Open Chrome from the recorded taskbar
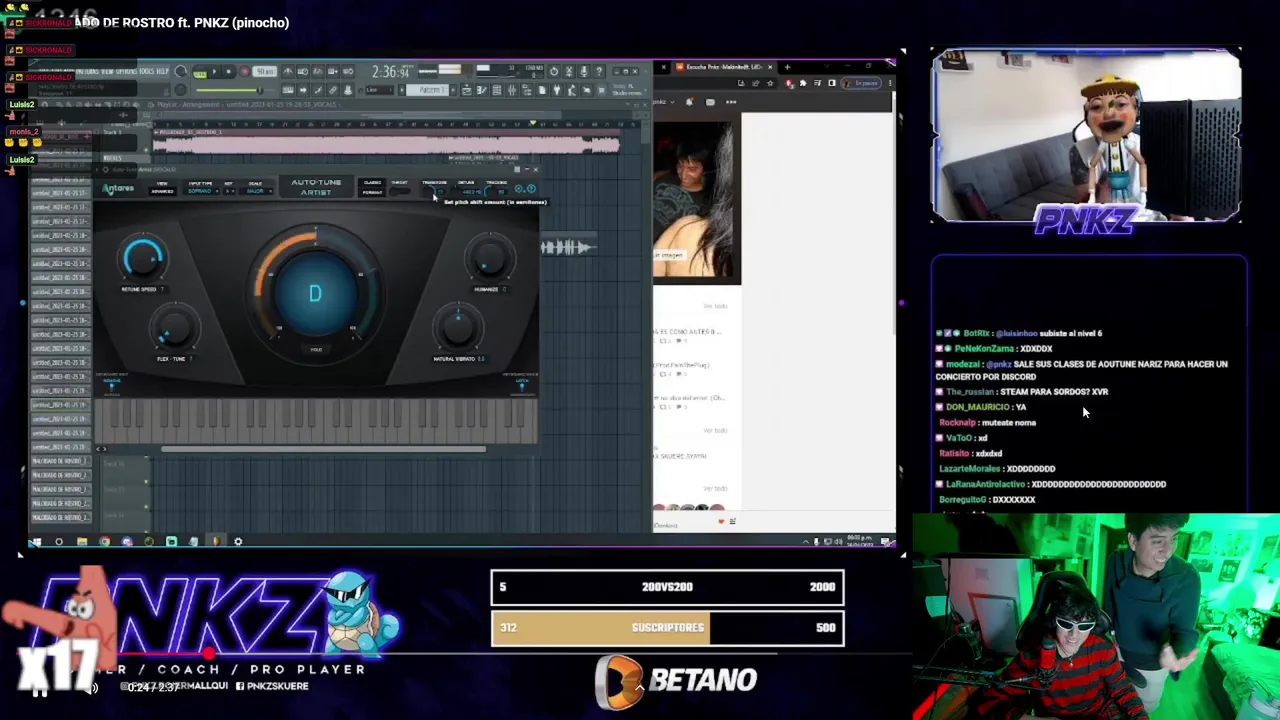Viewport: 1280px width, 720px height. click(x=105, y=542)
